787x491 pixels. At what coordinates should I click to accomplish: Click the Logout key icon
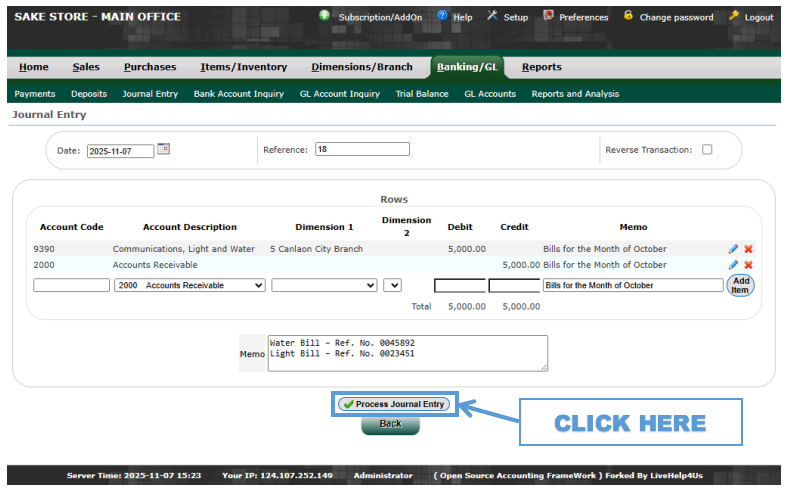tap(735, 16)
